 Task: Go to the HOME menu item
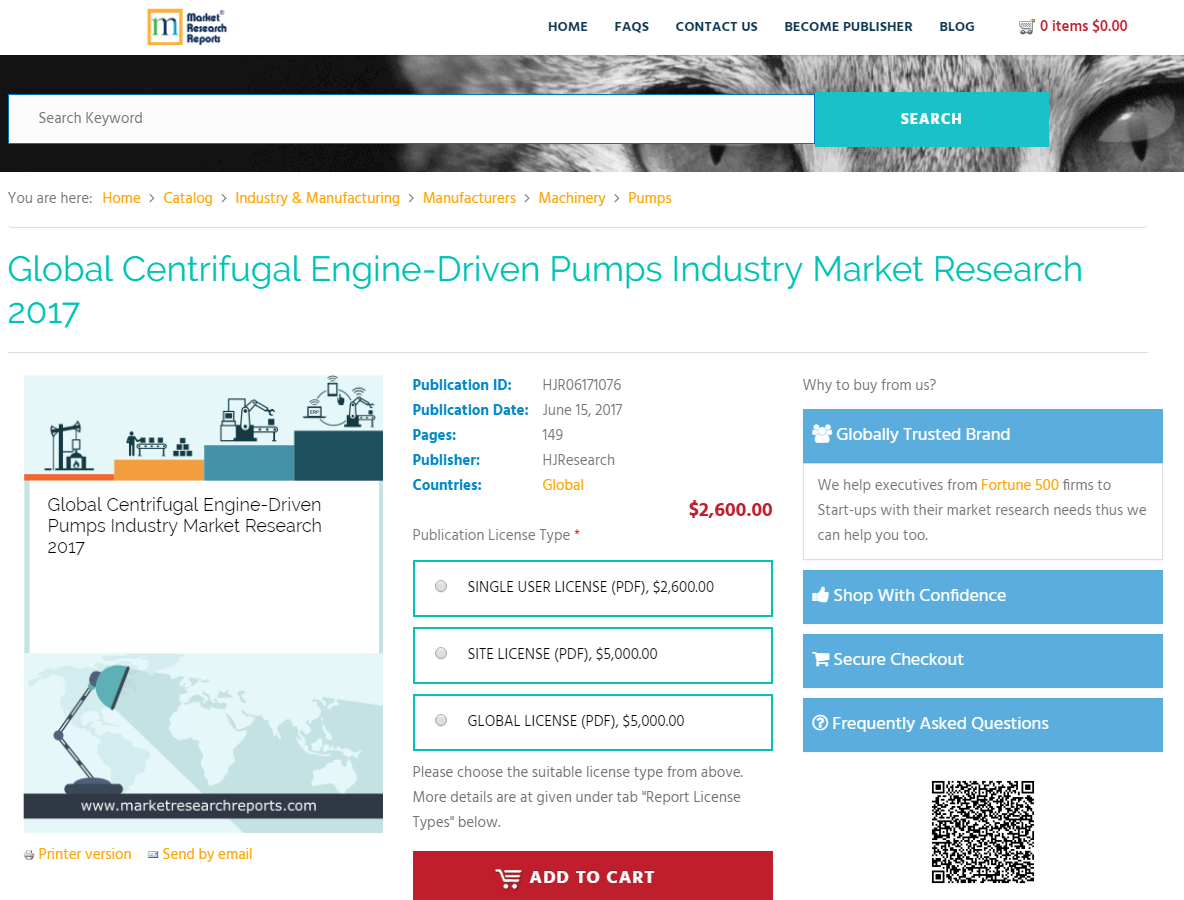tap(568, 26)
